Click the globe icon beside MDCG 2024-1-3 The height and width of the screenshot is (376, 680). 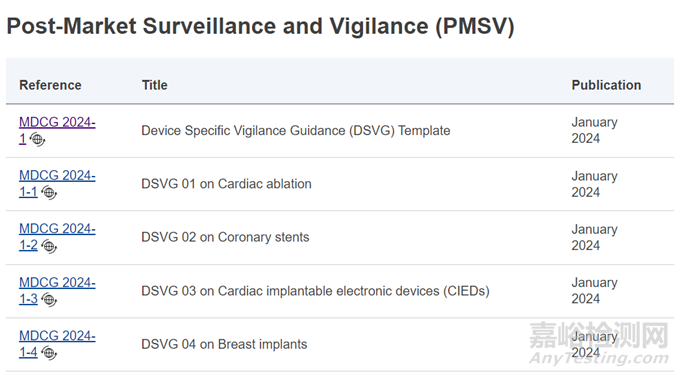point(49,300)
